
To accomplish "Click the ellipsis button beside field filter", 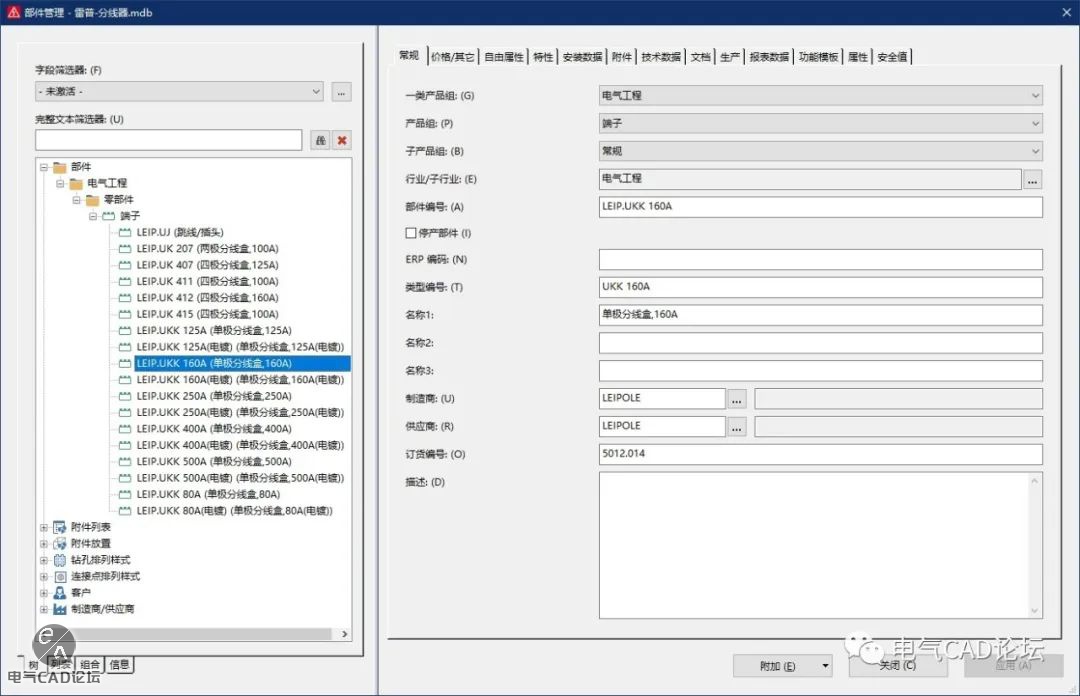I will [342, 92].
